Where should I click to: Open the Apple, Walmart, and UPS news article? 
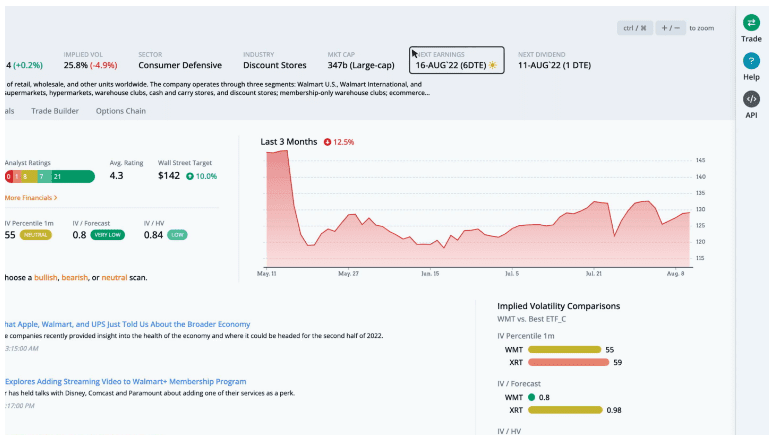127,324
